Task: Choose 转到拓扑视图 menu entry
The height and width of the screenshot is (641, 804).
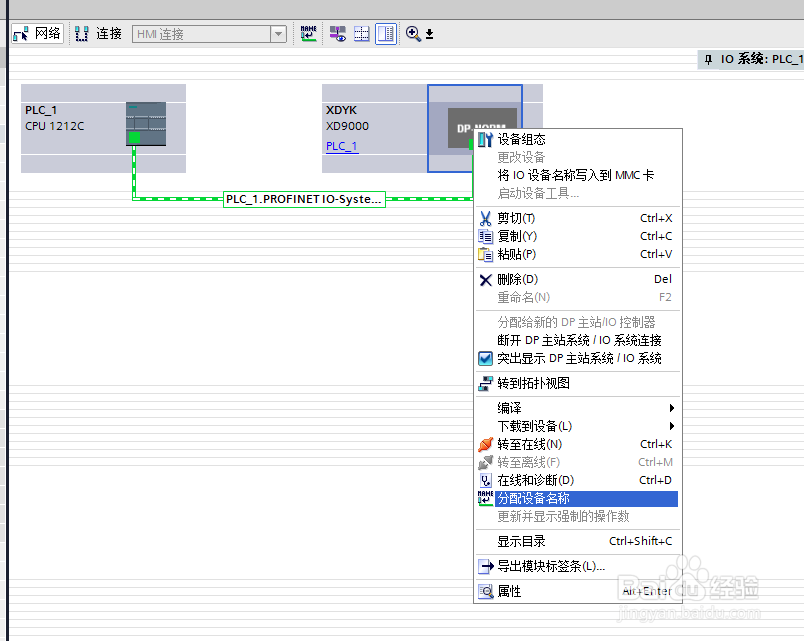Action: tap(577, 384)
